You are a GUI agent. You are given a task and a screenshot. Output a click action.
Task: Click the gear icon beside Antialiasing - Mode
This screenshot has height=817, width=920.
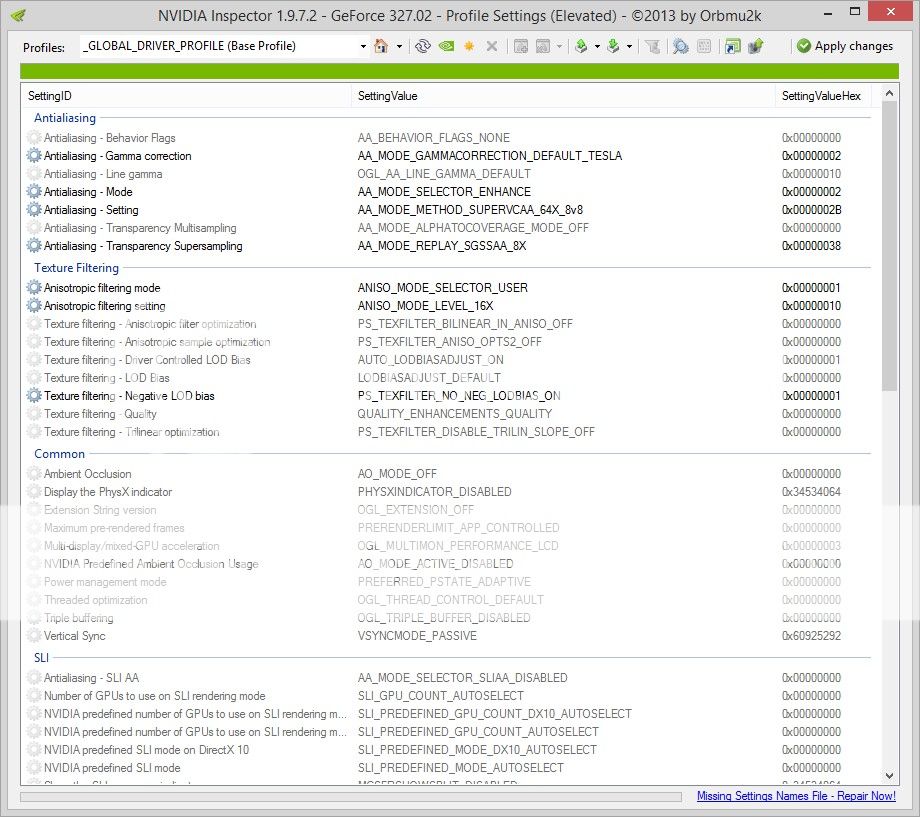click(34, 192)
